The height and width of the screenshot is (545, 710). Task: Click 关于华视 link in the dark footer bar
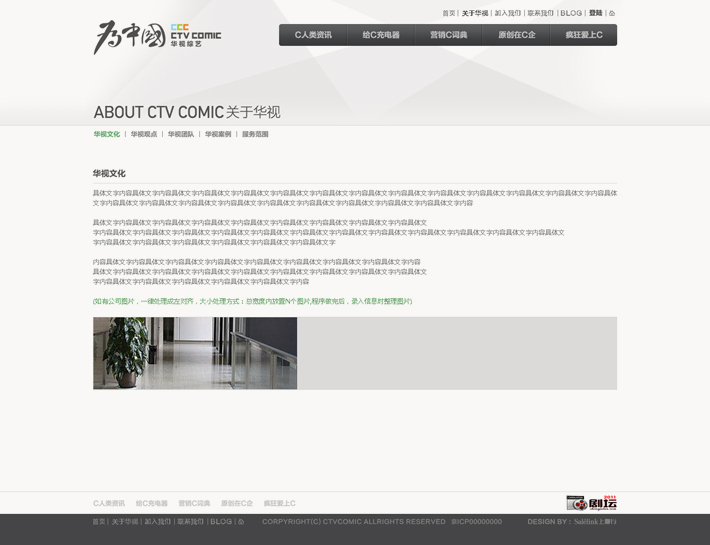(125, 522)
